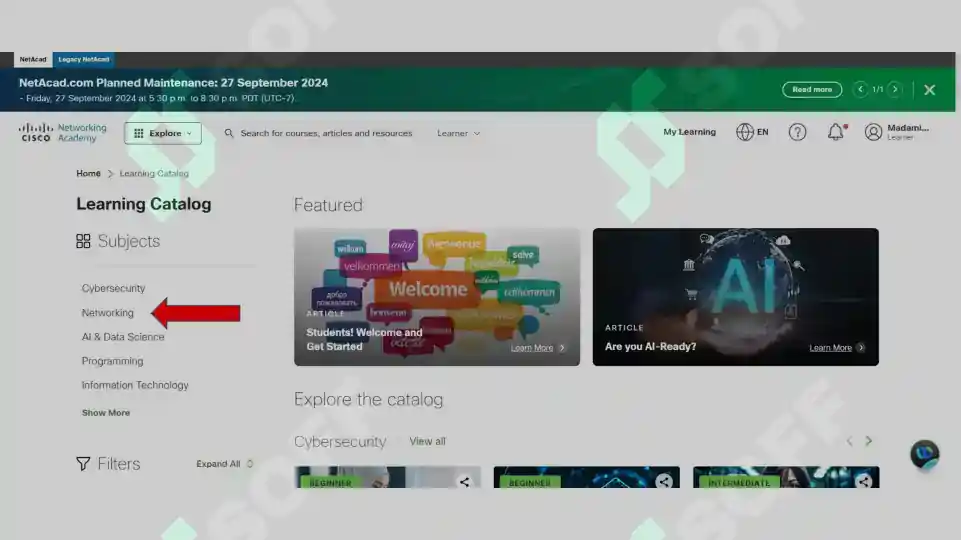This screenshot has height=540, width=961.
Task: Click the Home breadcrumb link
Action: point(88,173)
